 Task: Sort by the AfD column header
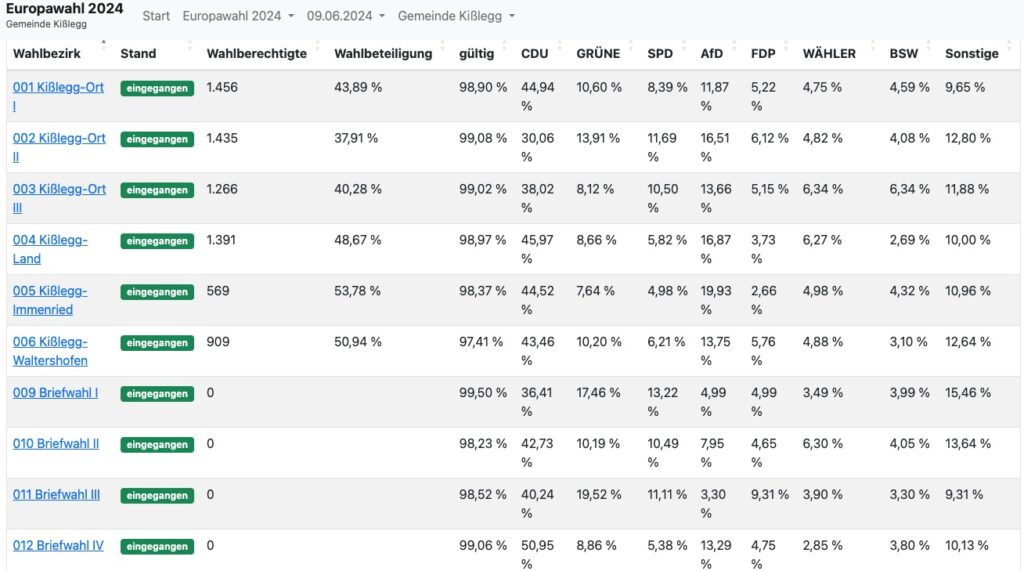point(712,54)
